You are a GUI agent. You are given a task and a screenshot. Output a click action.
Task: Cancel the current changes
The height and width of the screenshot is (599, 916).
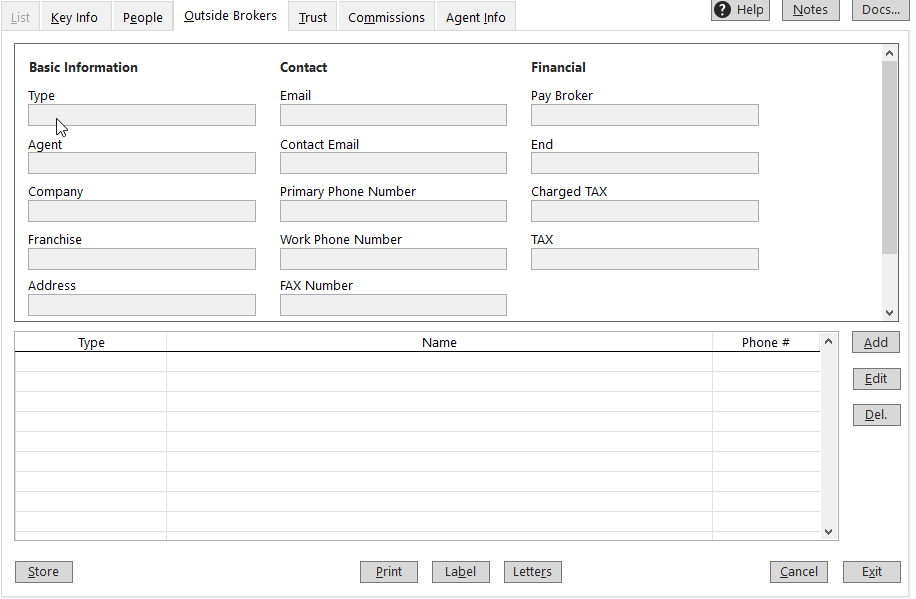coord(798,571)
